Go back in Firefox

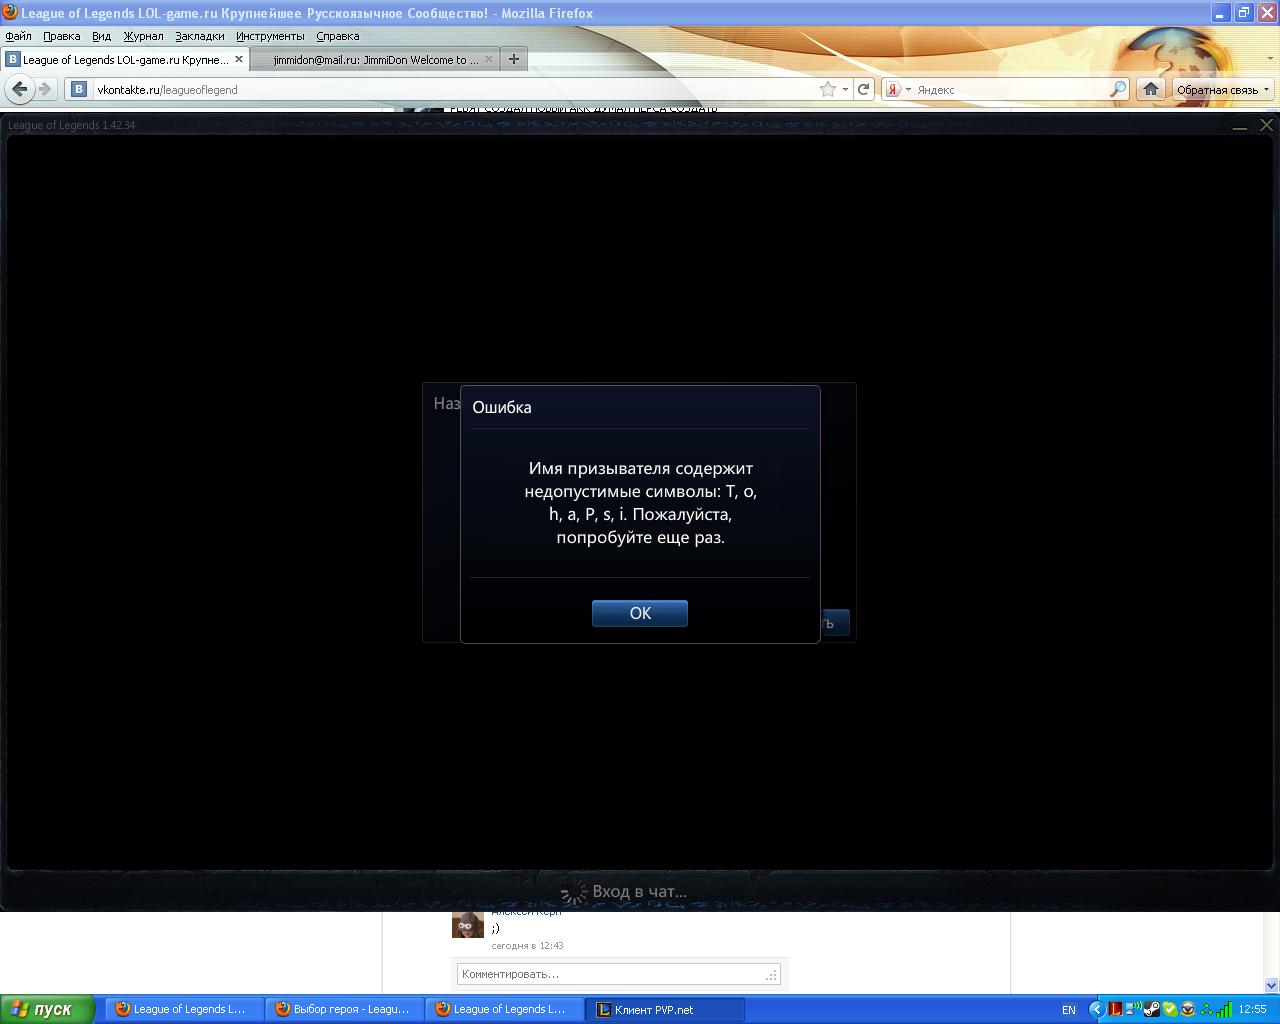pyautogui.click(x=19, y=89)
